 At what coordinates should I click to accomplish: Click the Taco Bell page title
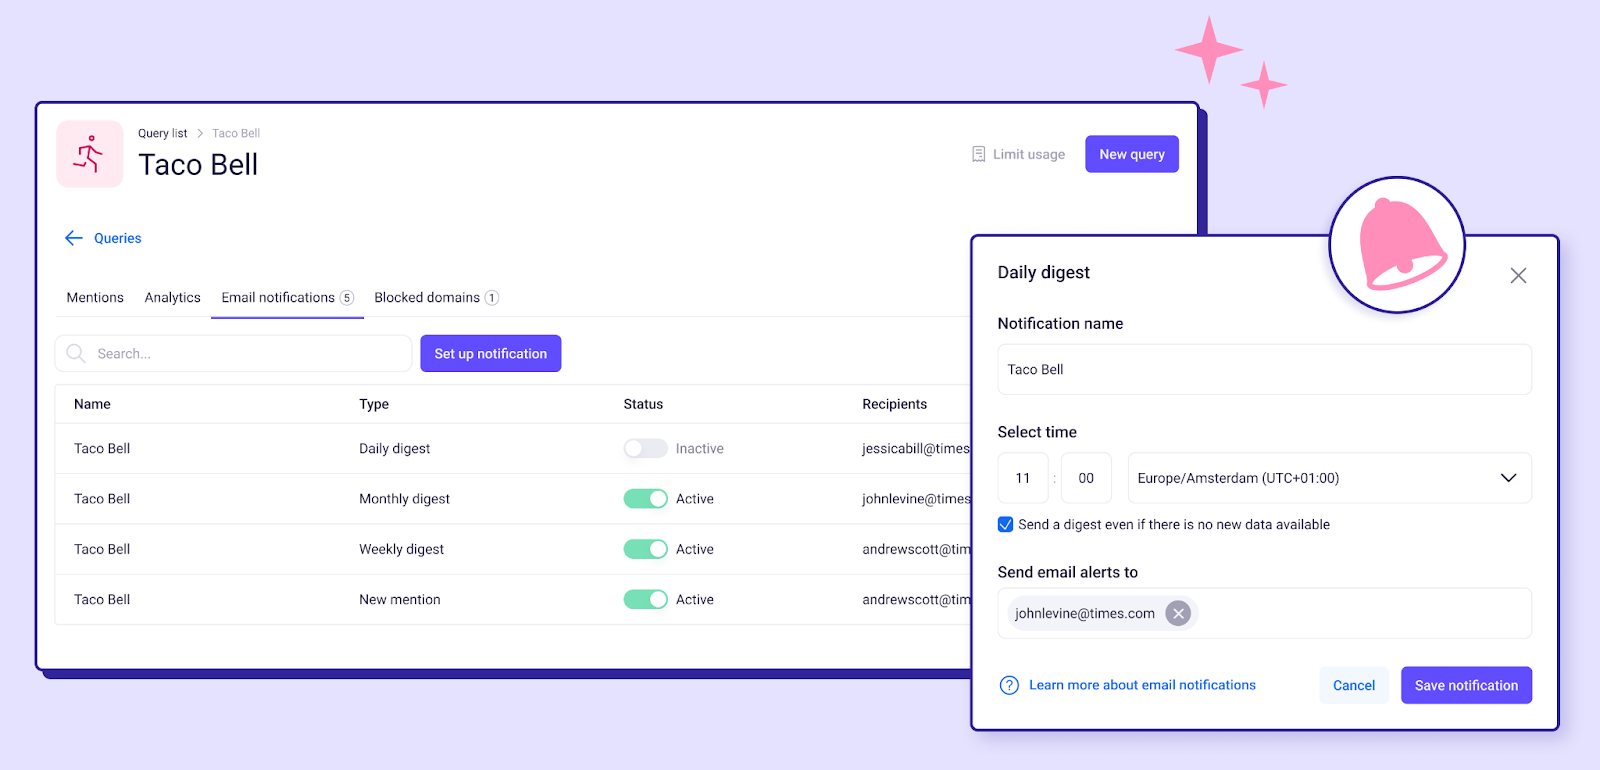(x=198, y=164)
